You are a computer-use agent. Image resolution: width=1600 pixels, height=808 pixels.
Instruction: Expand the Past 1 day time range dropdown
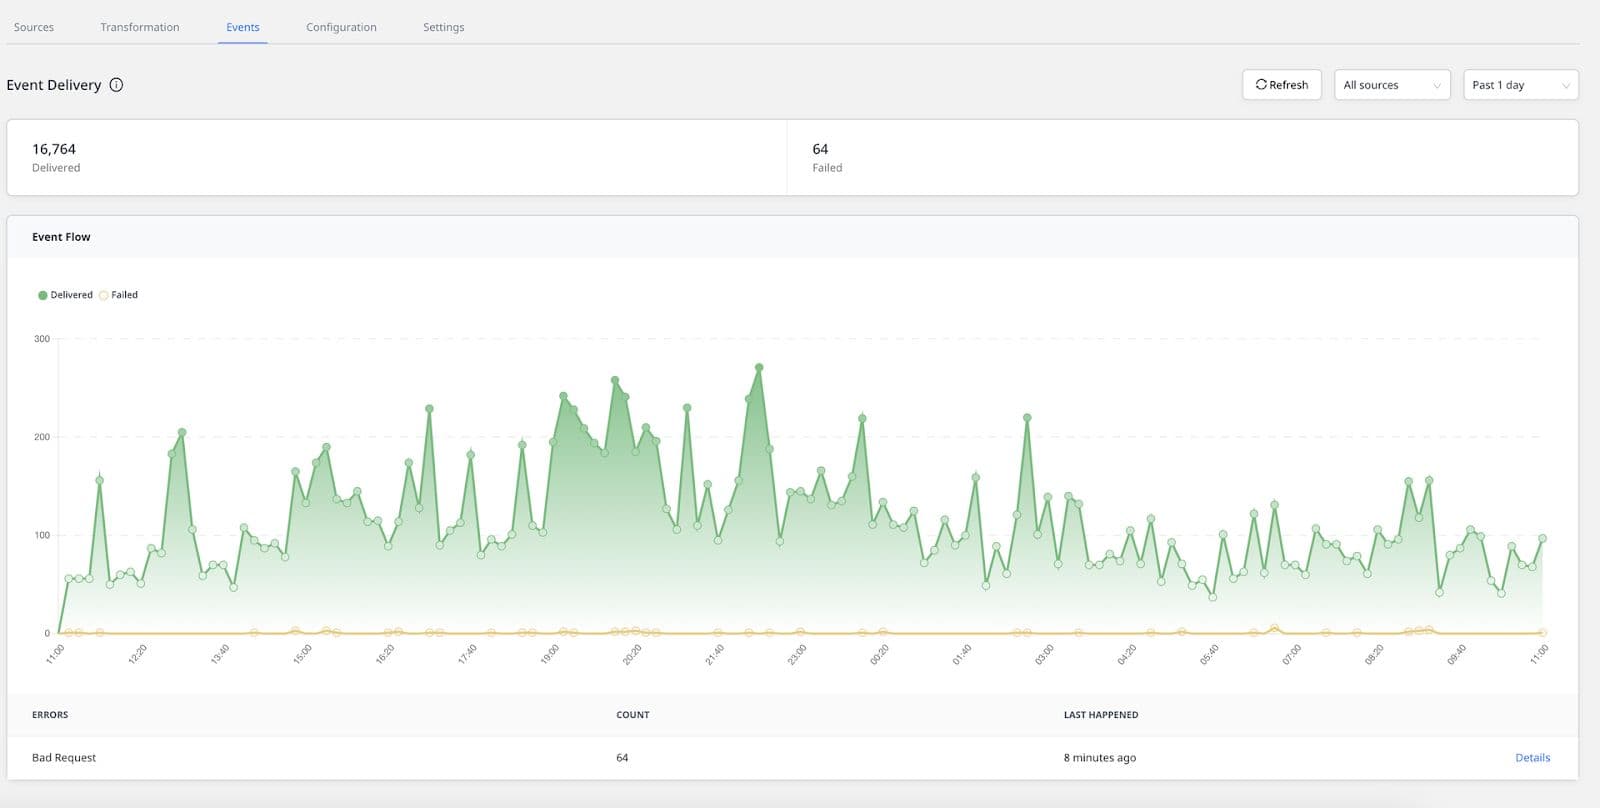[1520, 85]
